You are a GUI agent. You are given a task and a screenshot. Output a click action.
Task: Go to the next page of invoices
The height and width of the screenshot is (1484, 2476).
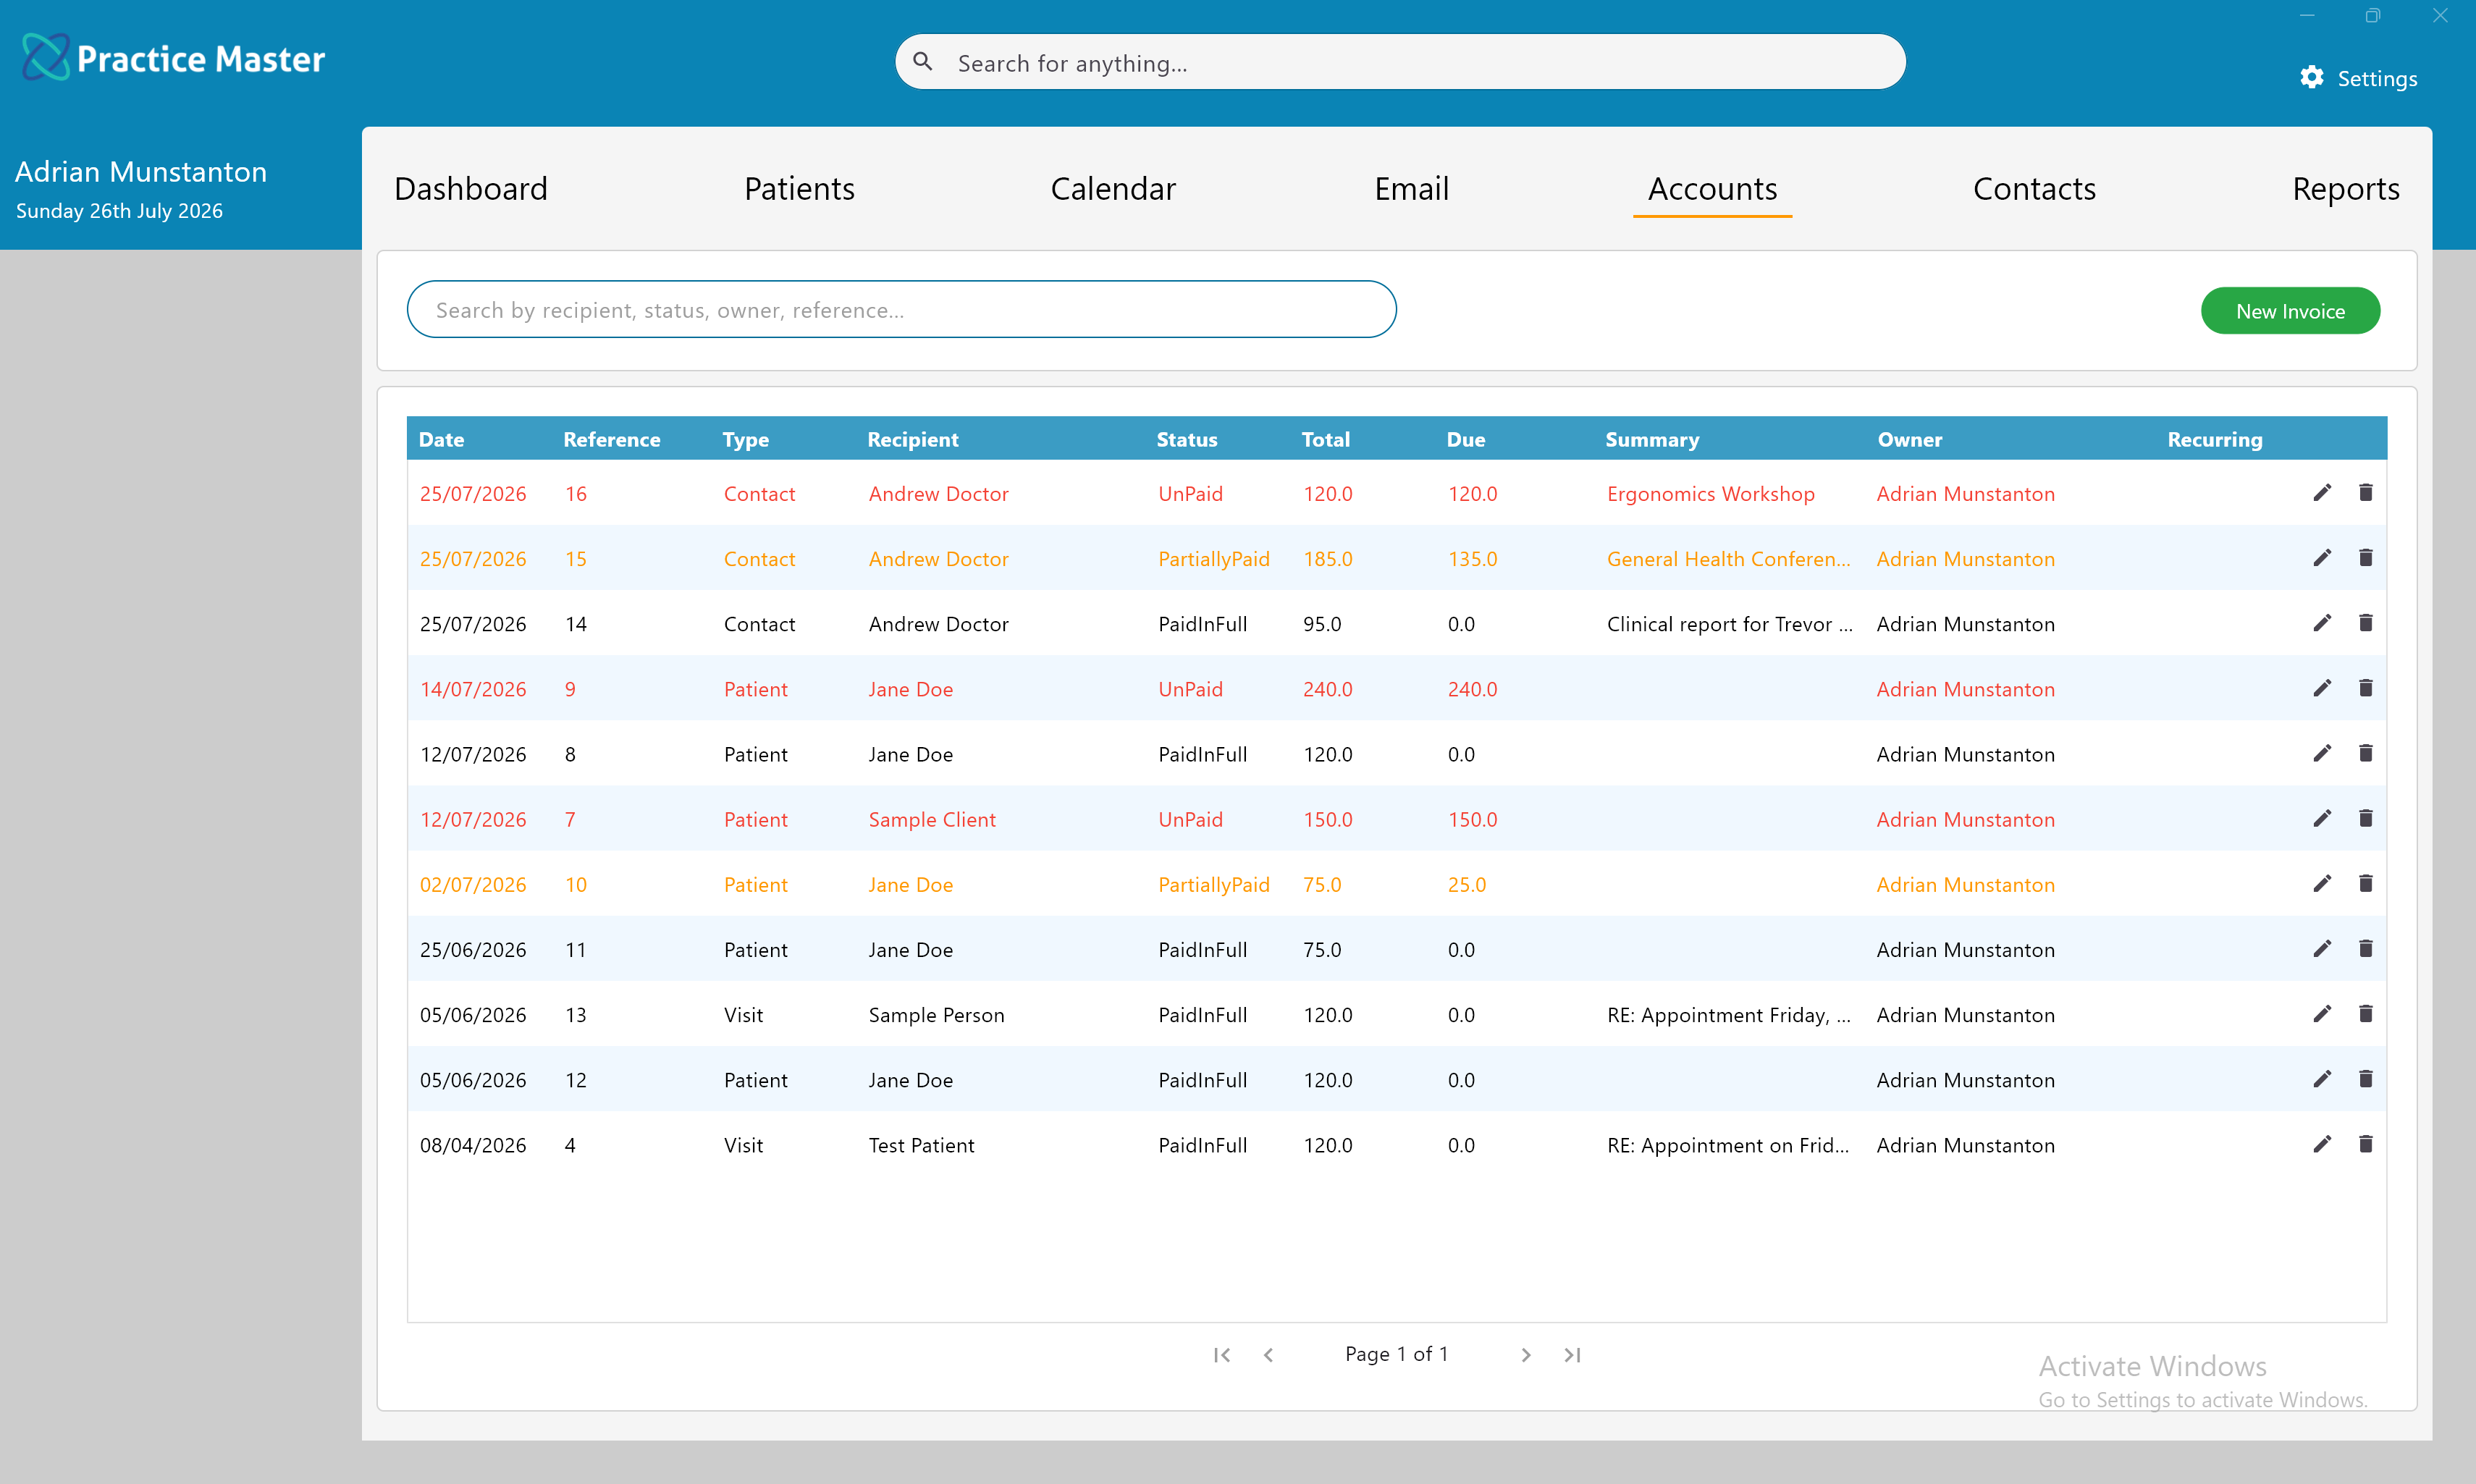1525,1354
